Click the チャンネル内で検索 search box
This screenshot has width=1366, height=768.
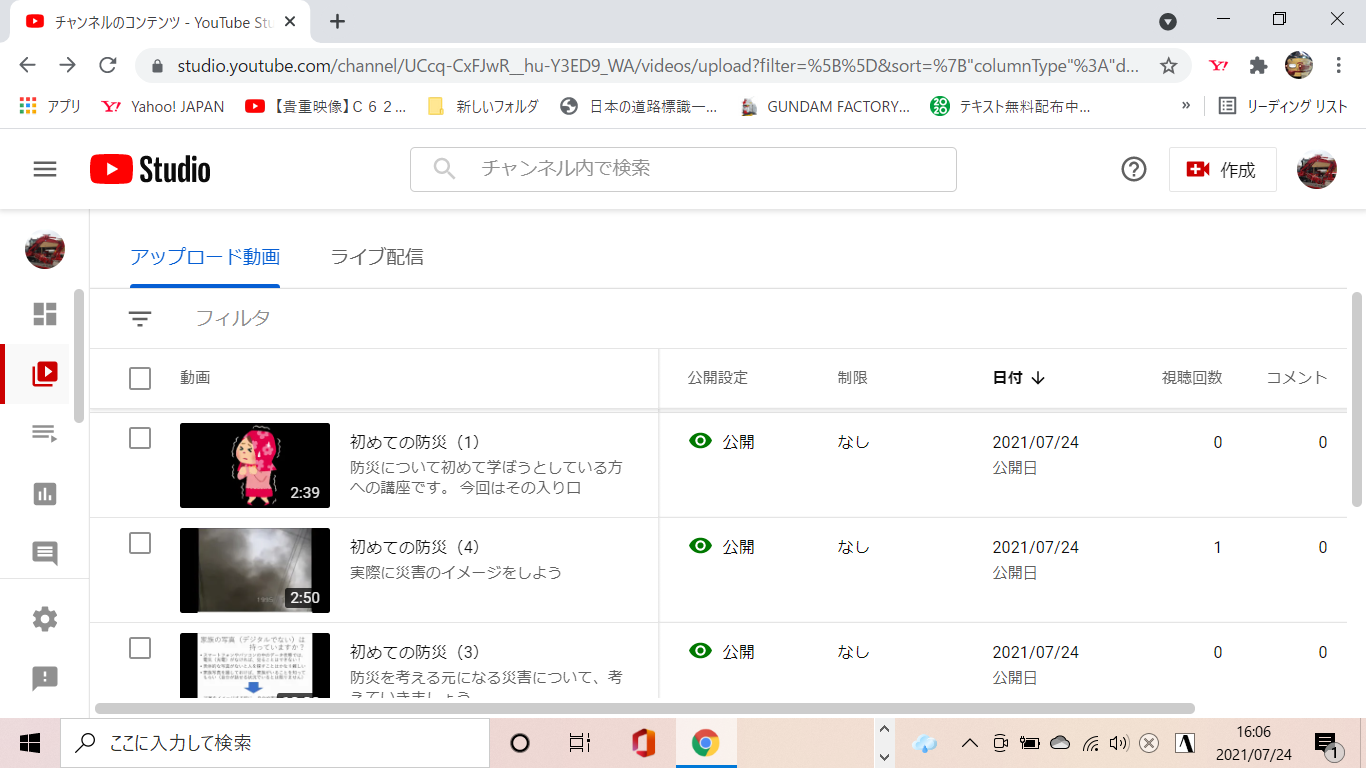point(683,169)
